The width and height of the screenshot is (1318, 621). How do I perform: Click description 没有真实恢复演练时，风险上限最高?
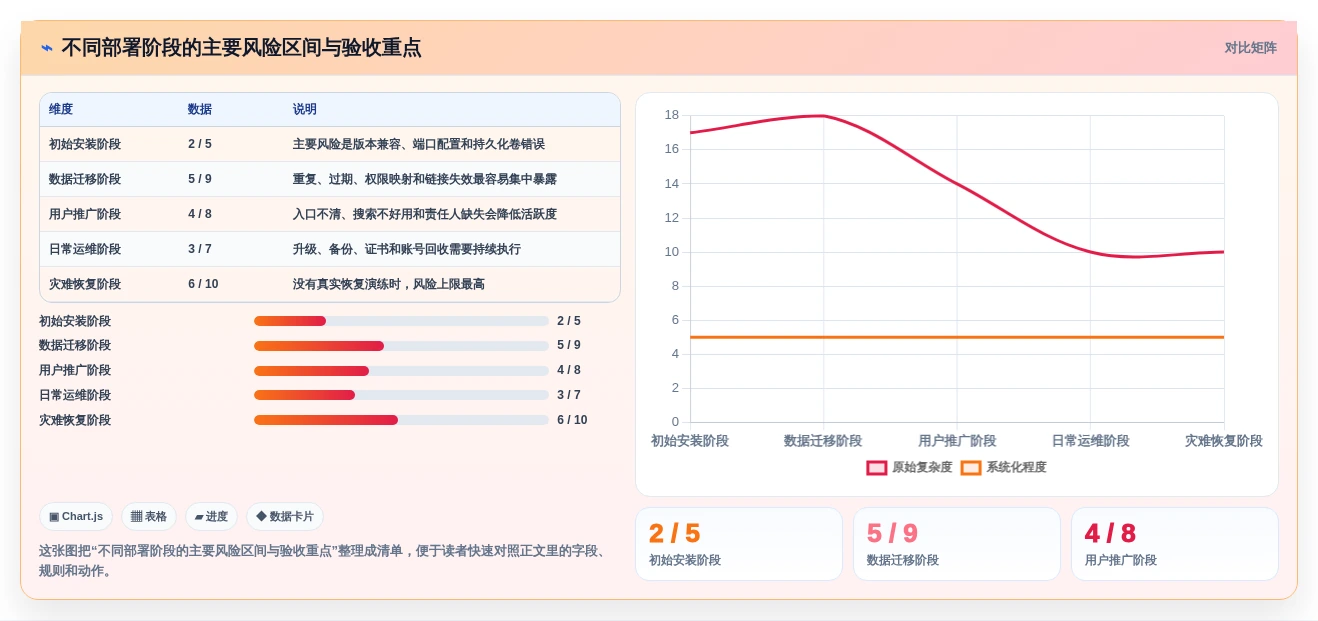pyautogui.click(x=389, y=284)
